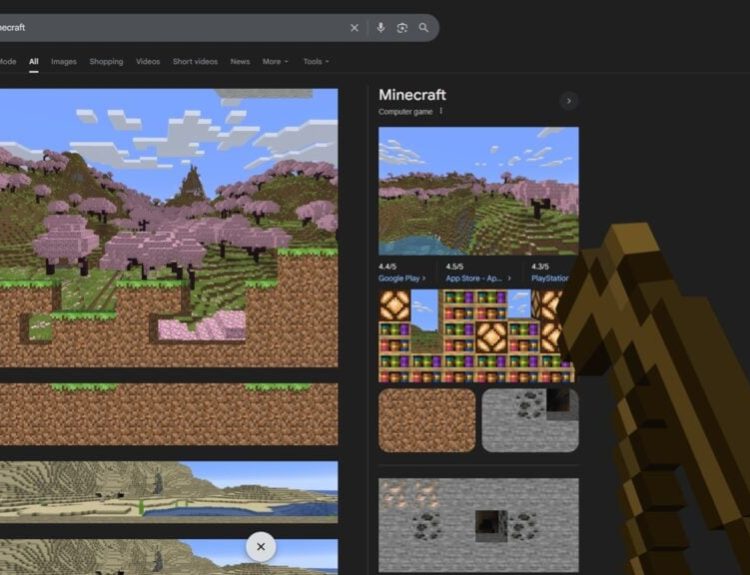Click the rounded stone with coal ore tile

(530, 420)
